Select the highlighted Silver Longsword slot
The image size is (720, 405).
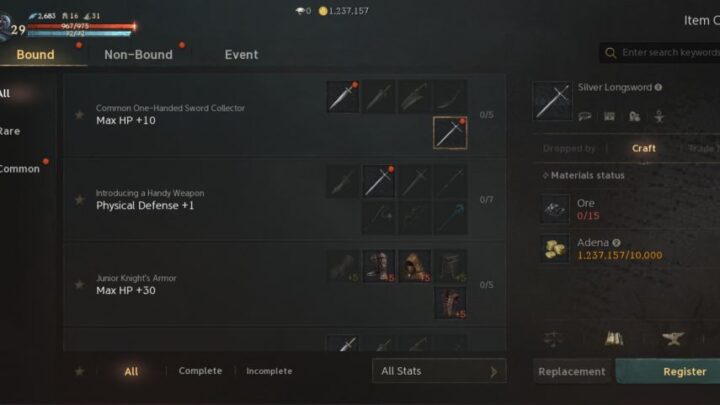(x=450, y=133)
